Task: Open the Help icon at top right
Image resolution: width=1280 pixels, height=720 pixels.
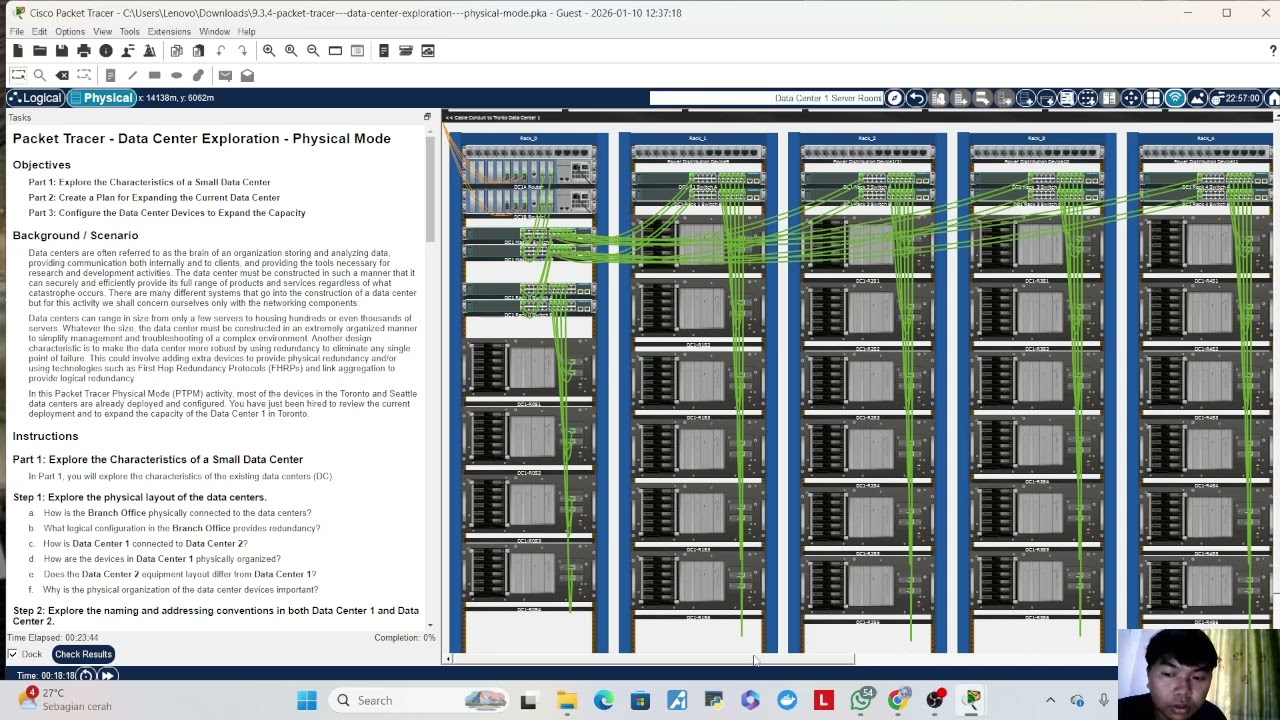Action: coord(1273,51)
